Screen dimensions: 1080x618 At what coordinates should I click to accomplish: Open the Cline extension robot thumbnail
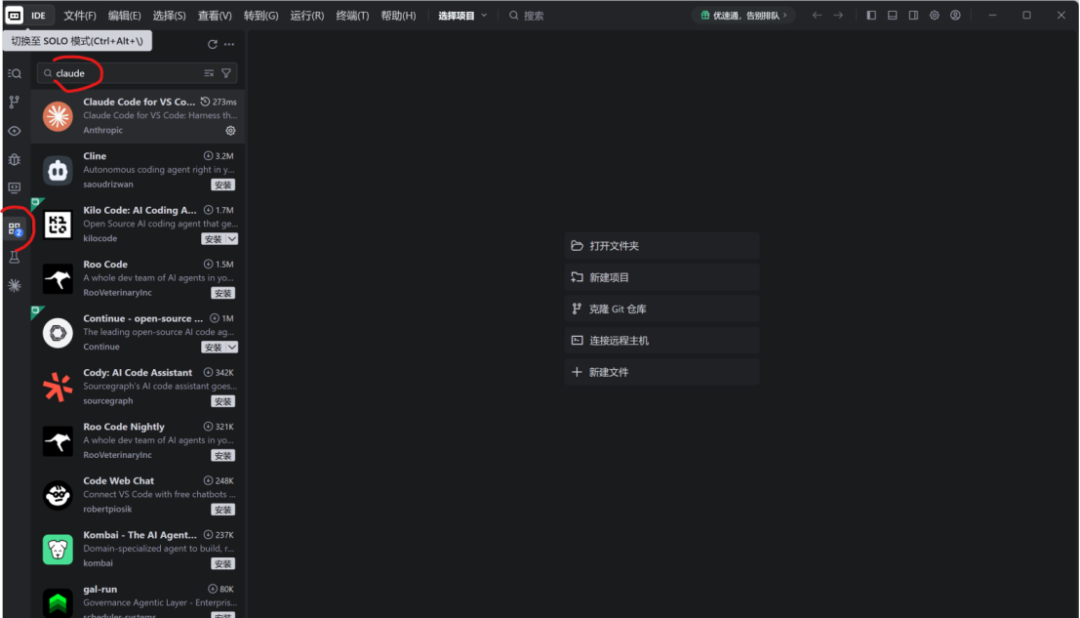[58, 170]
